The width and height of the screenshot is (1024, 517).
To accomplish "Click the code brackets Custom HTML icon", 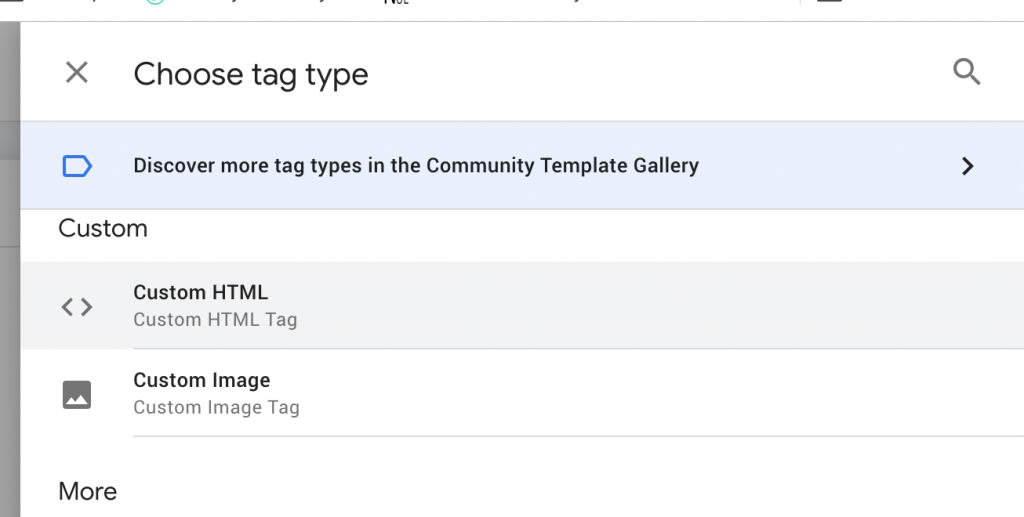I will [x=77, y=306].
